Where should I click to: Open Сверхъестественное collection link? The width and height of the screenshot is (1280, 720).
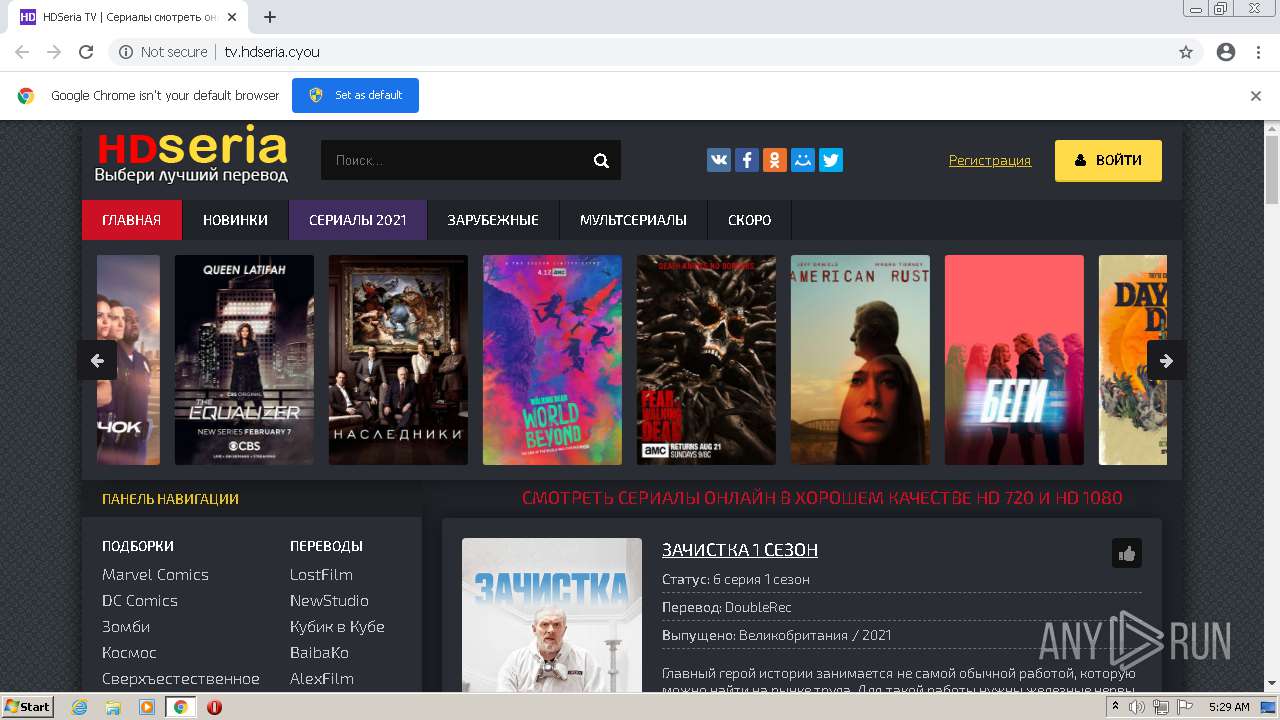coord(181,679)
